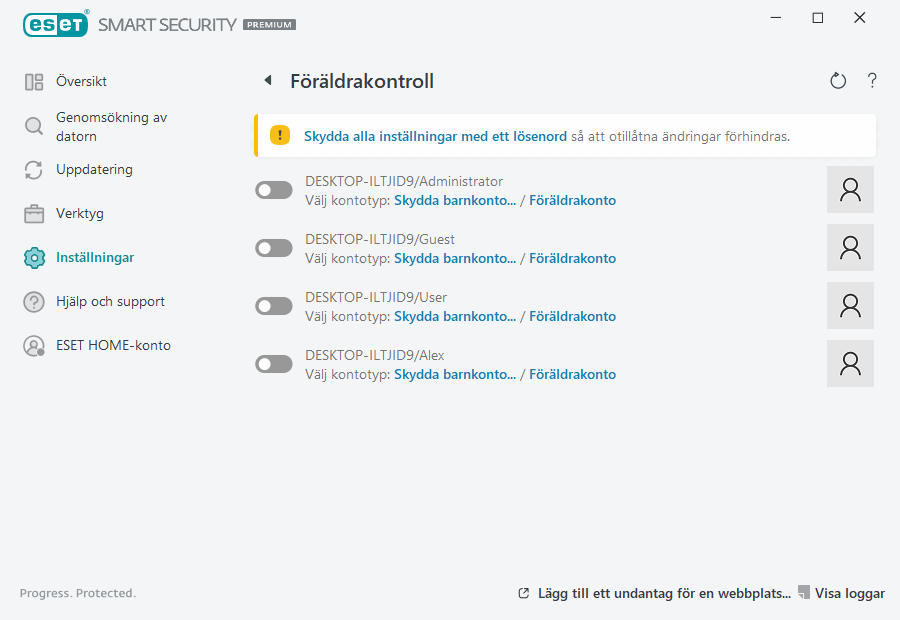Toggle parental control for Guest account

[x=274, y=248]
